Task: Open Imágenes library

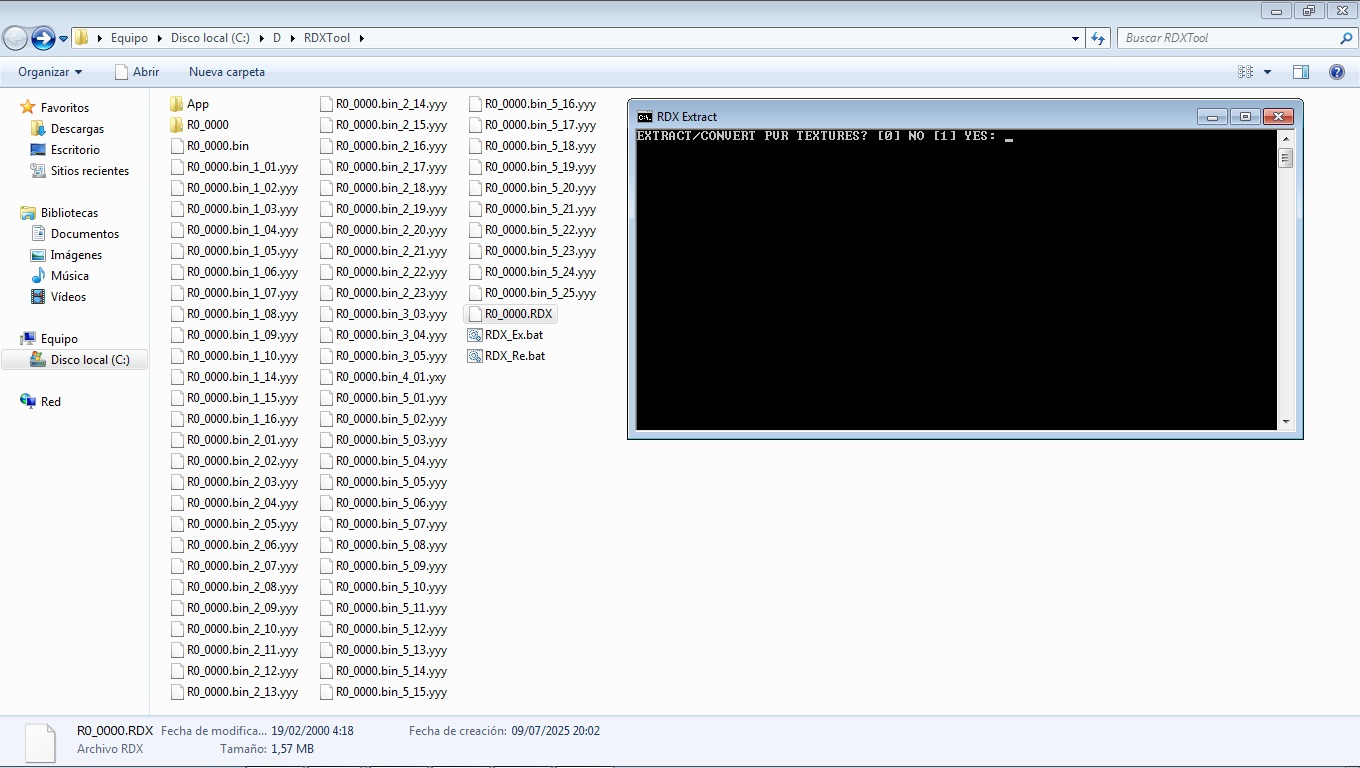Action: 76,255
